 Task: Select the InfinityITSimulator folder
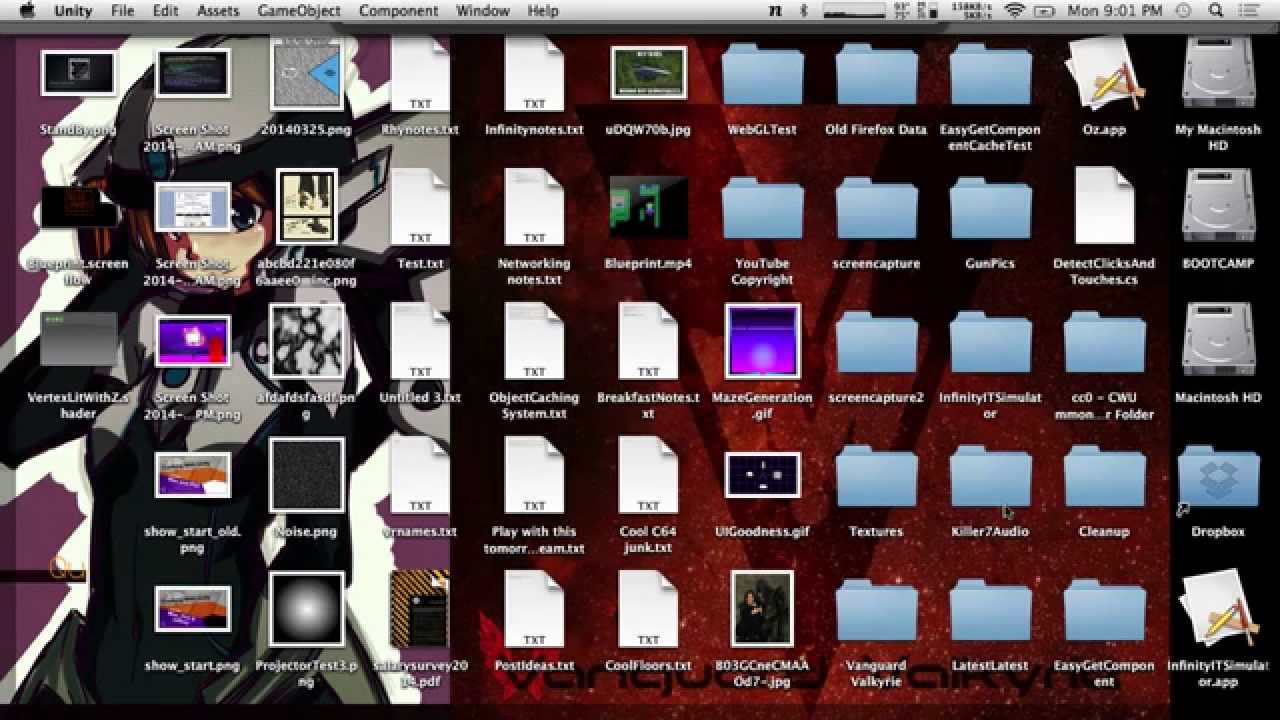(x=990, y=342)
